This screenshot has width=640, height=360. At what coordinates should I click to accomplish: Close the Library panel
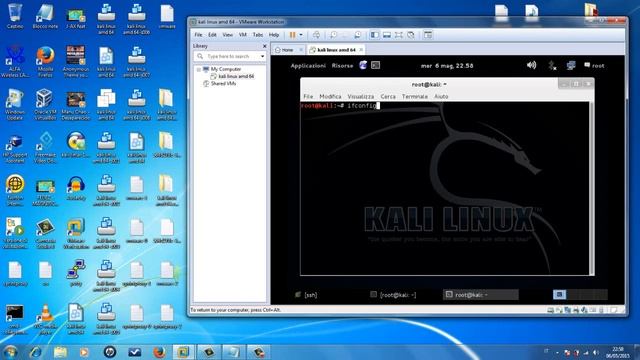(x=264, y=46)
